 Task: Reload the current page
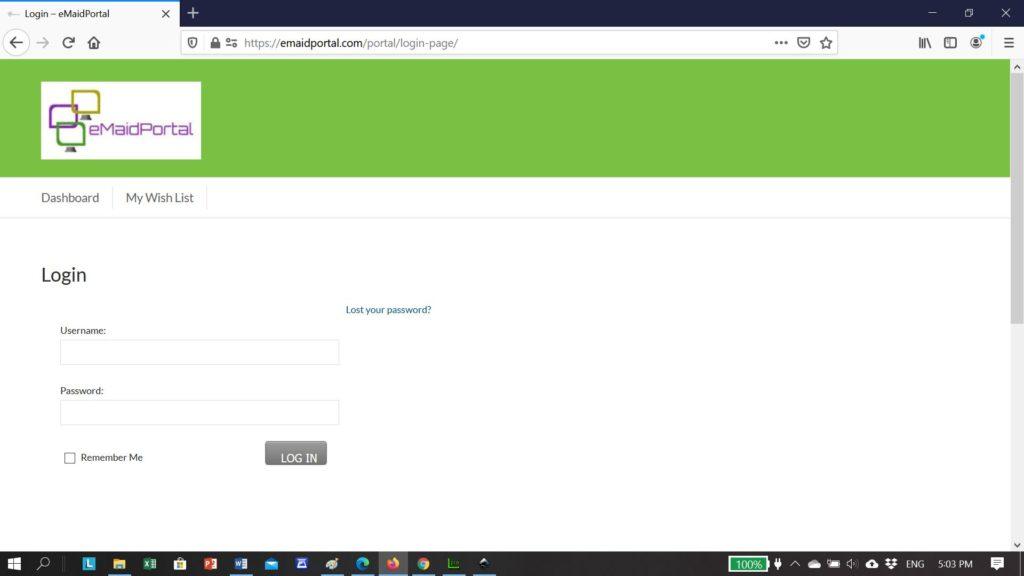[68, 43]
